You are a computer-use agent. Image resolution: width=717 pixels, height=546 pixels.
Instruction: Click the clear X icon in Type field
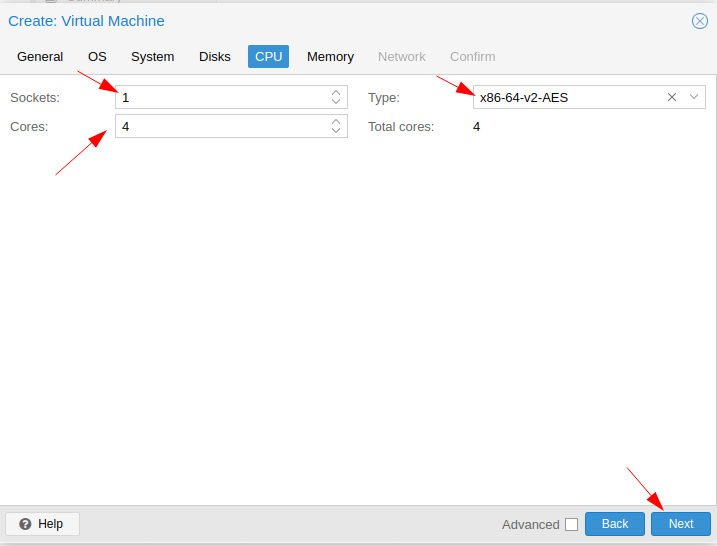click(671, 97)
